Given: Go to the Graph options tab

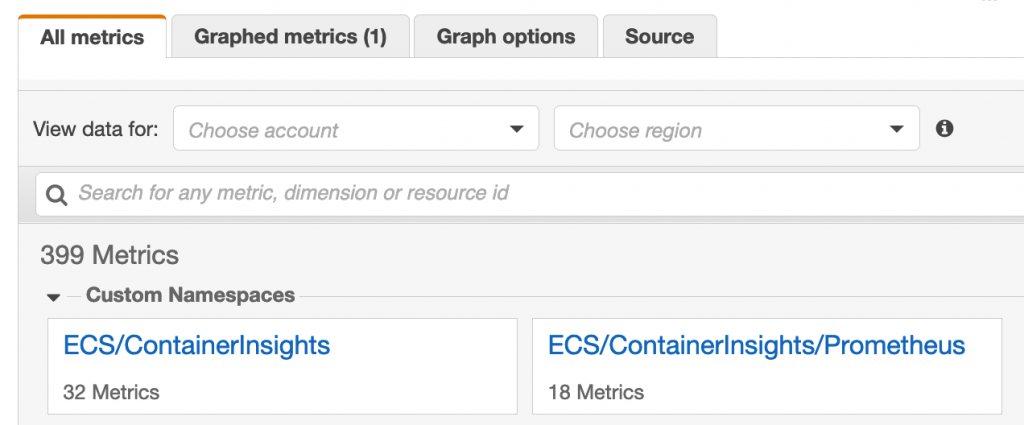Looking at the screenshot, I should pyautogui.click(x=506, y=37).
